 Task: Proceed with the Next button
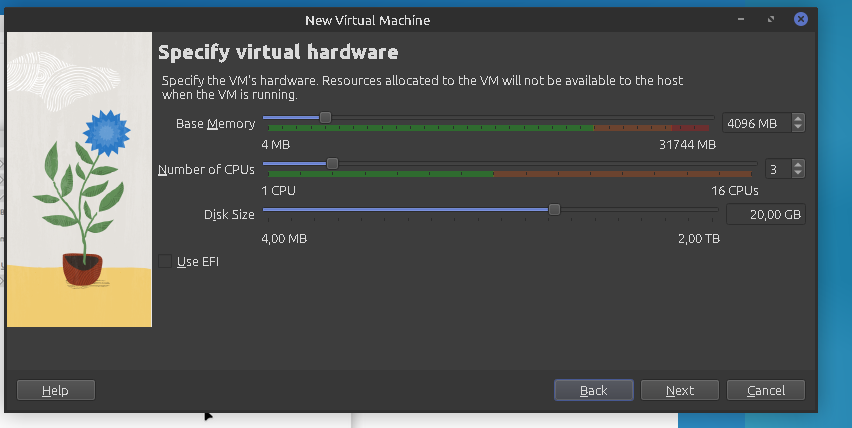pos(680,390)
